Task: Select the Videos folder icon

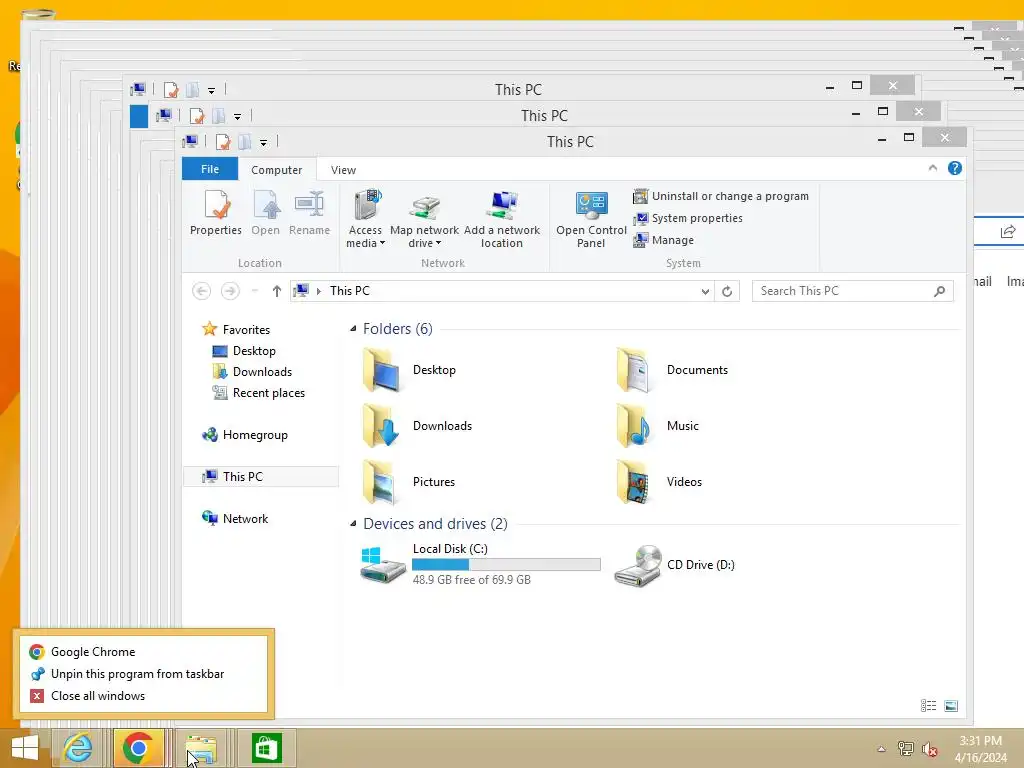Action: [x=635, y=482]
